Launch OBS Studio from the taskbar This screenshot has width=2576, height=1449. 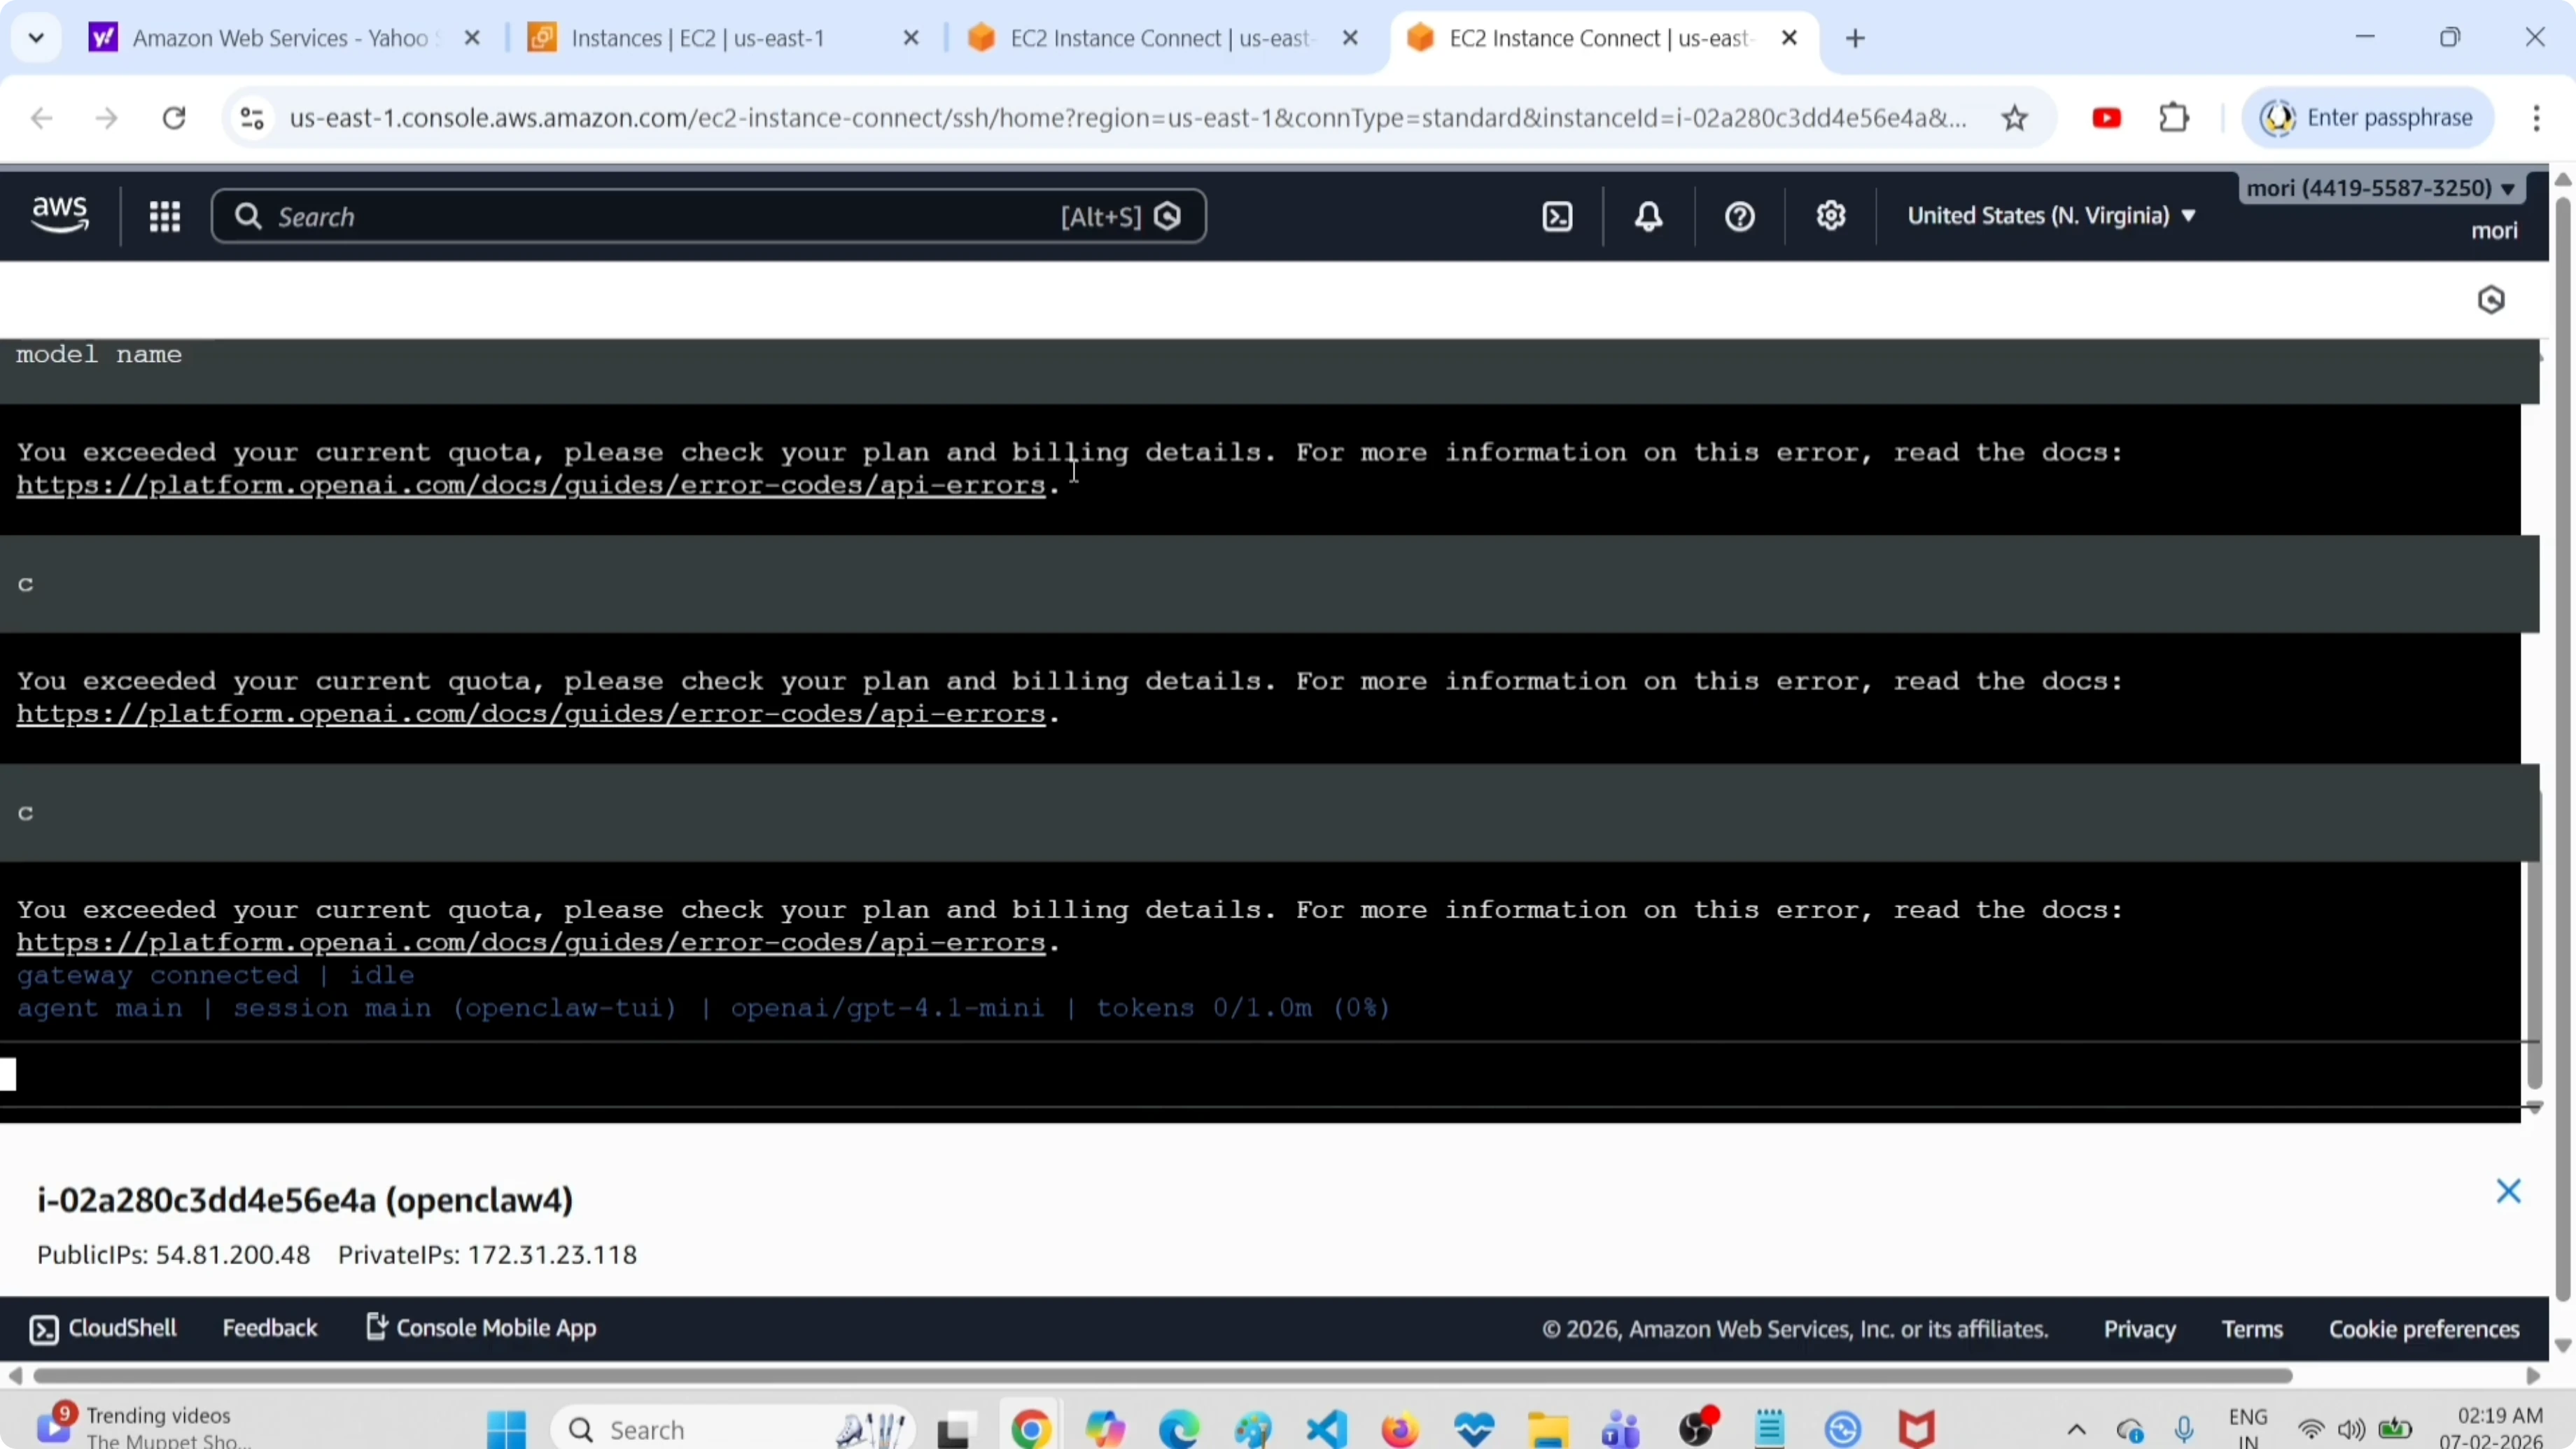[1699, 1428]
